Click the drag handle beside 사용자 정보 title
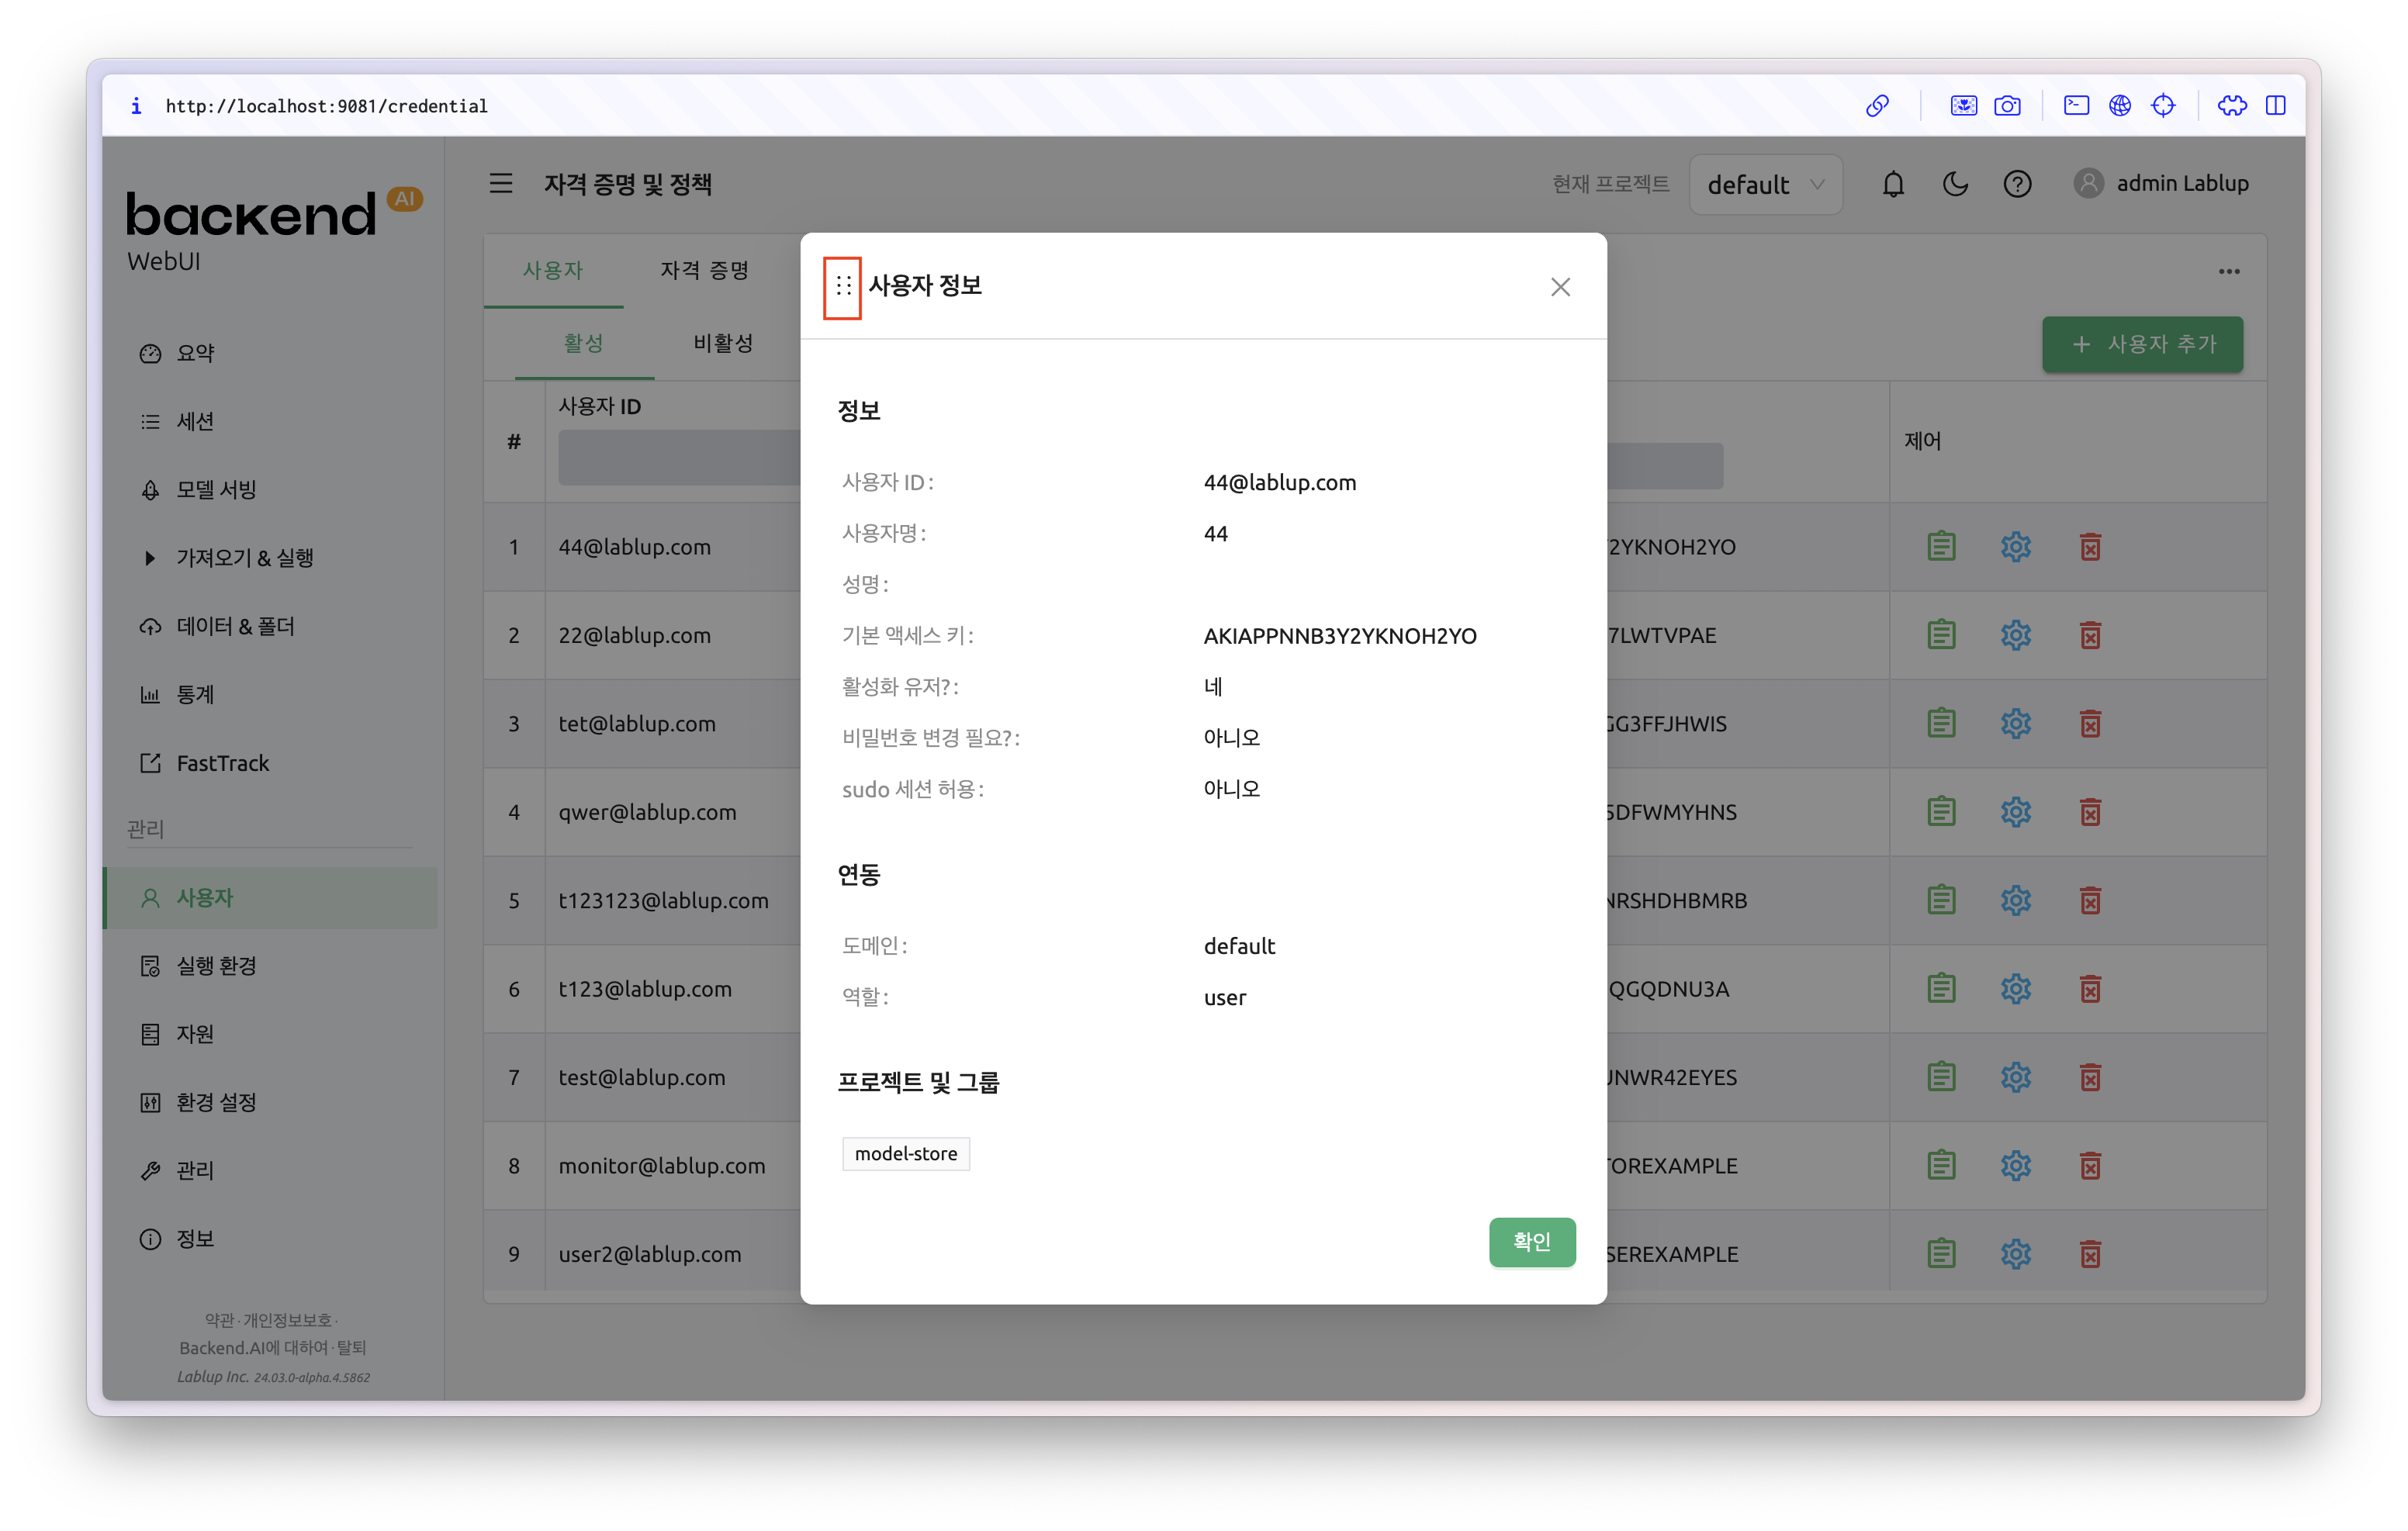The width and height of the screenshot is (2408, 1531). pos(843,287)
